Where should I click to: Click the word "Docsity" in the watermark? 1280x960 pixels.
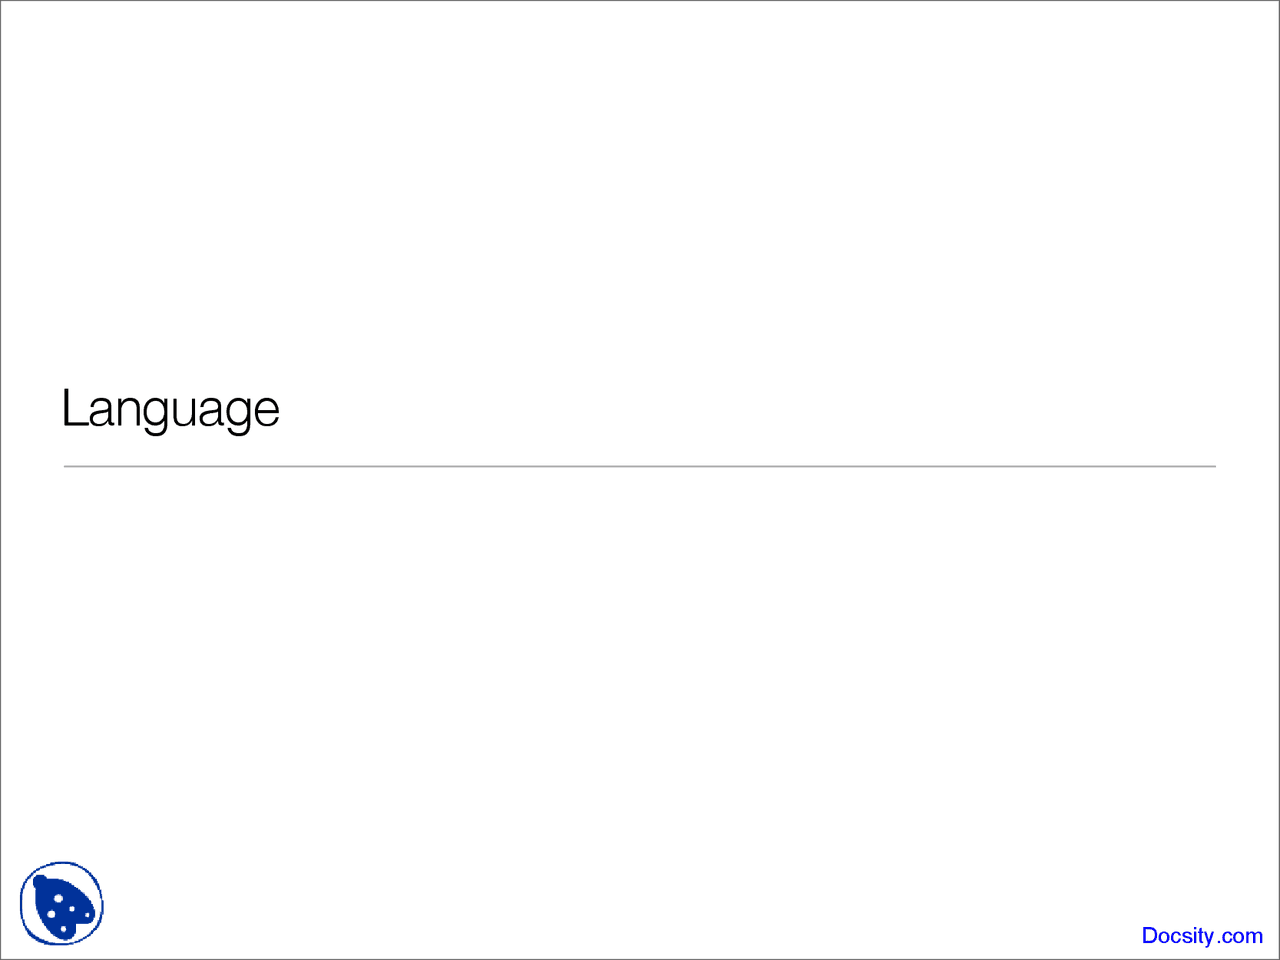point(1178,936)
